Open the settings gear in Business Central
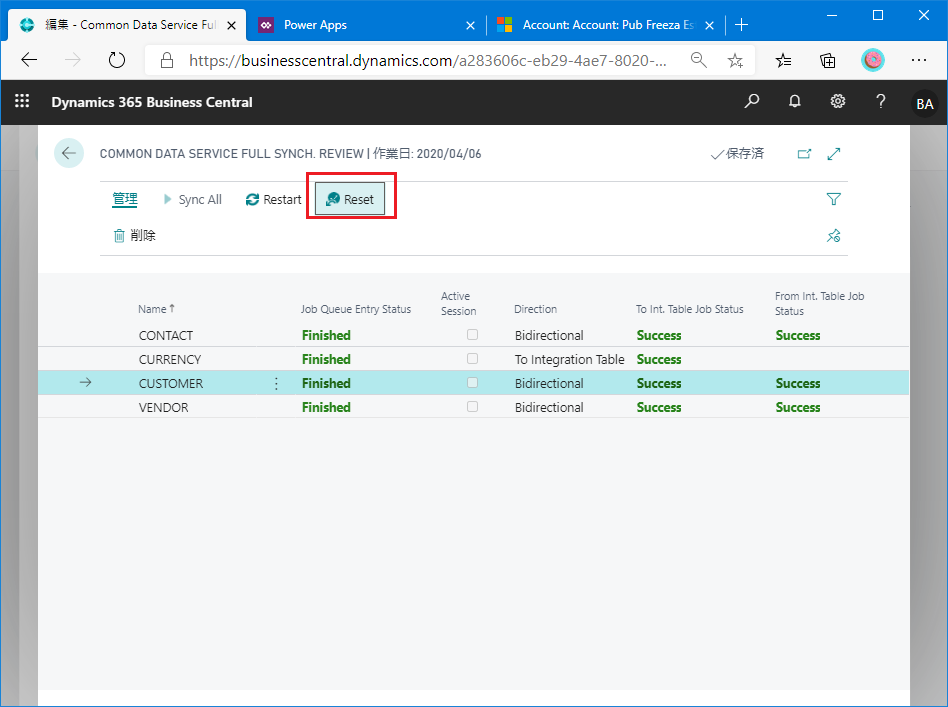The width and height of the screenshot is (948, 707). coord(838,102)
